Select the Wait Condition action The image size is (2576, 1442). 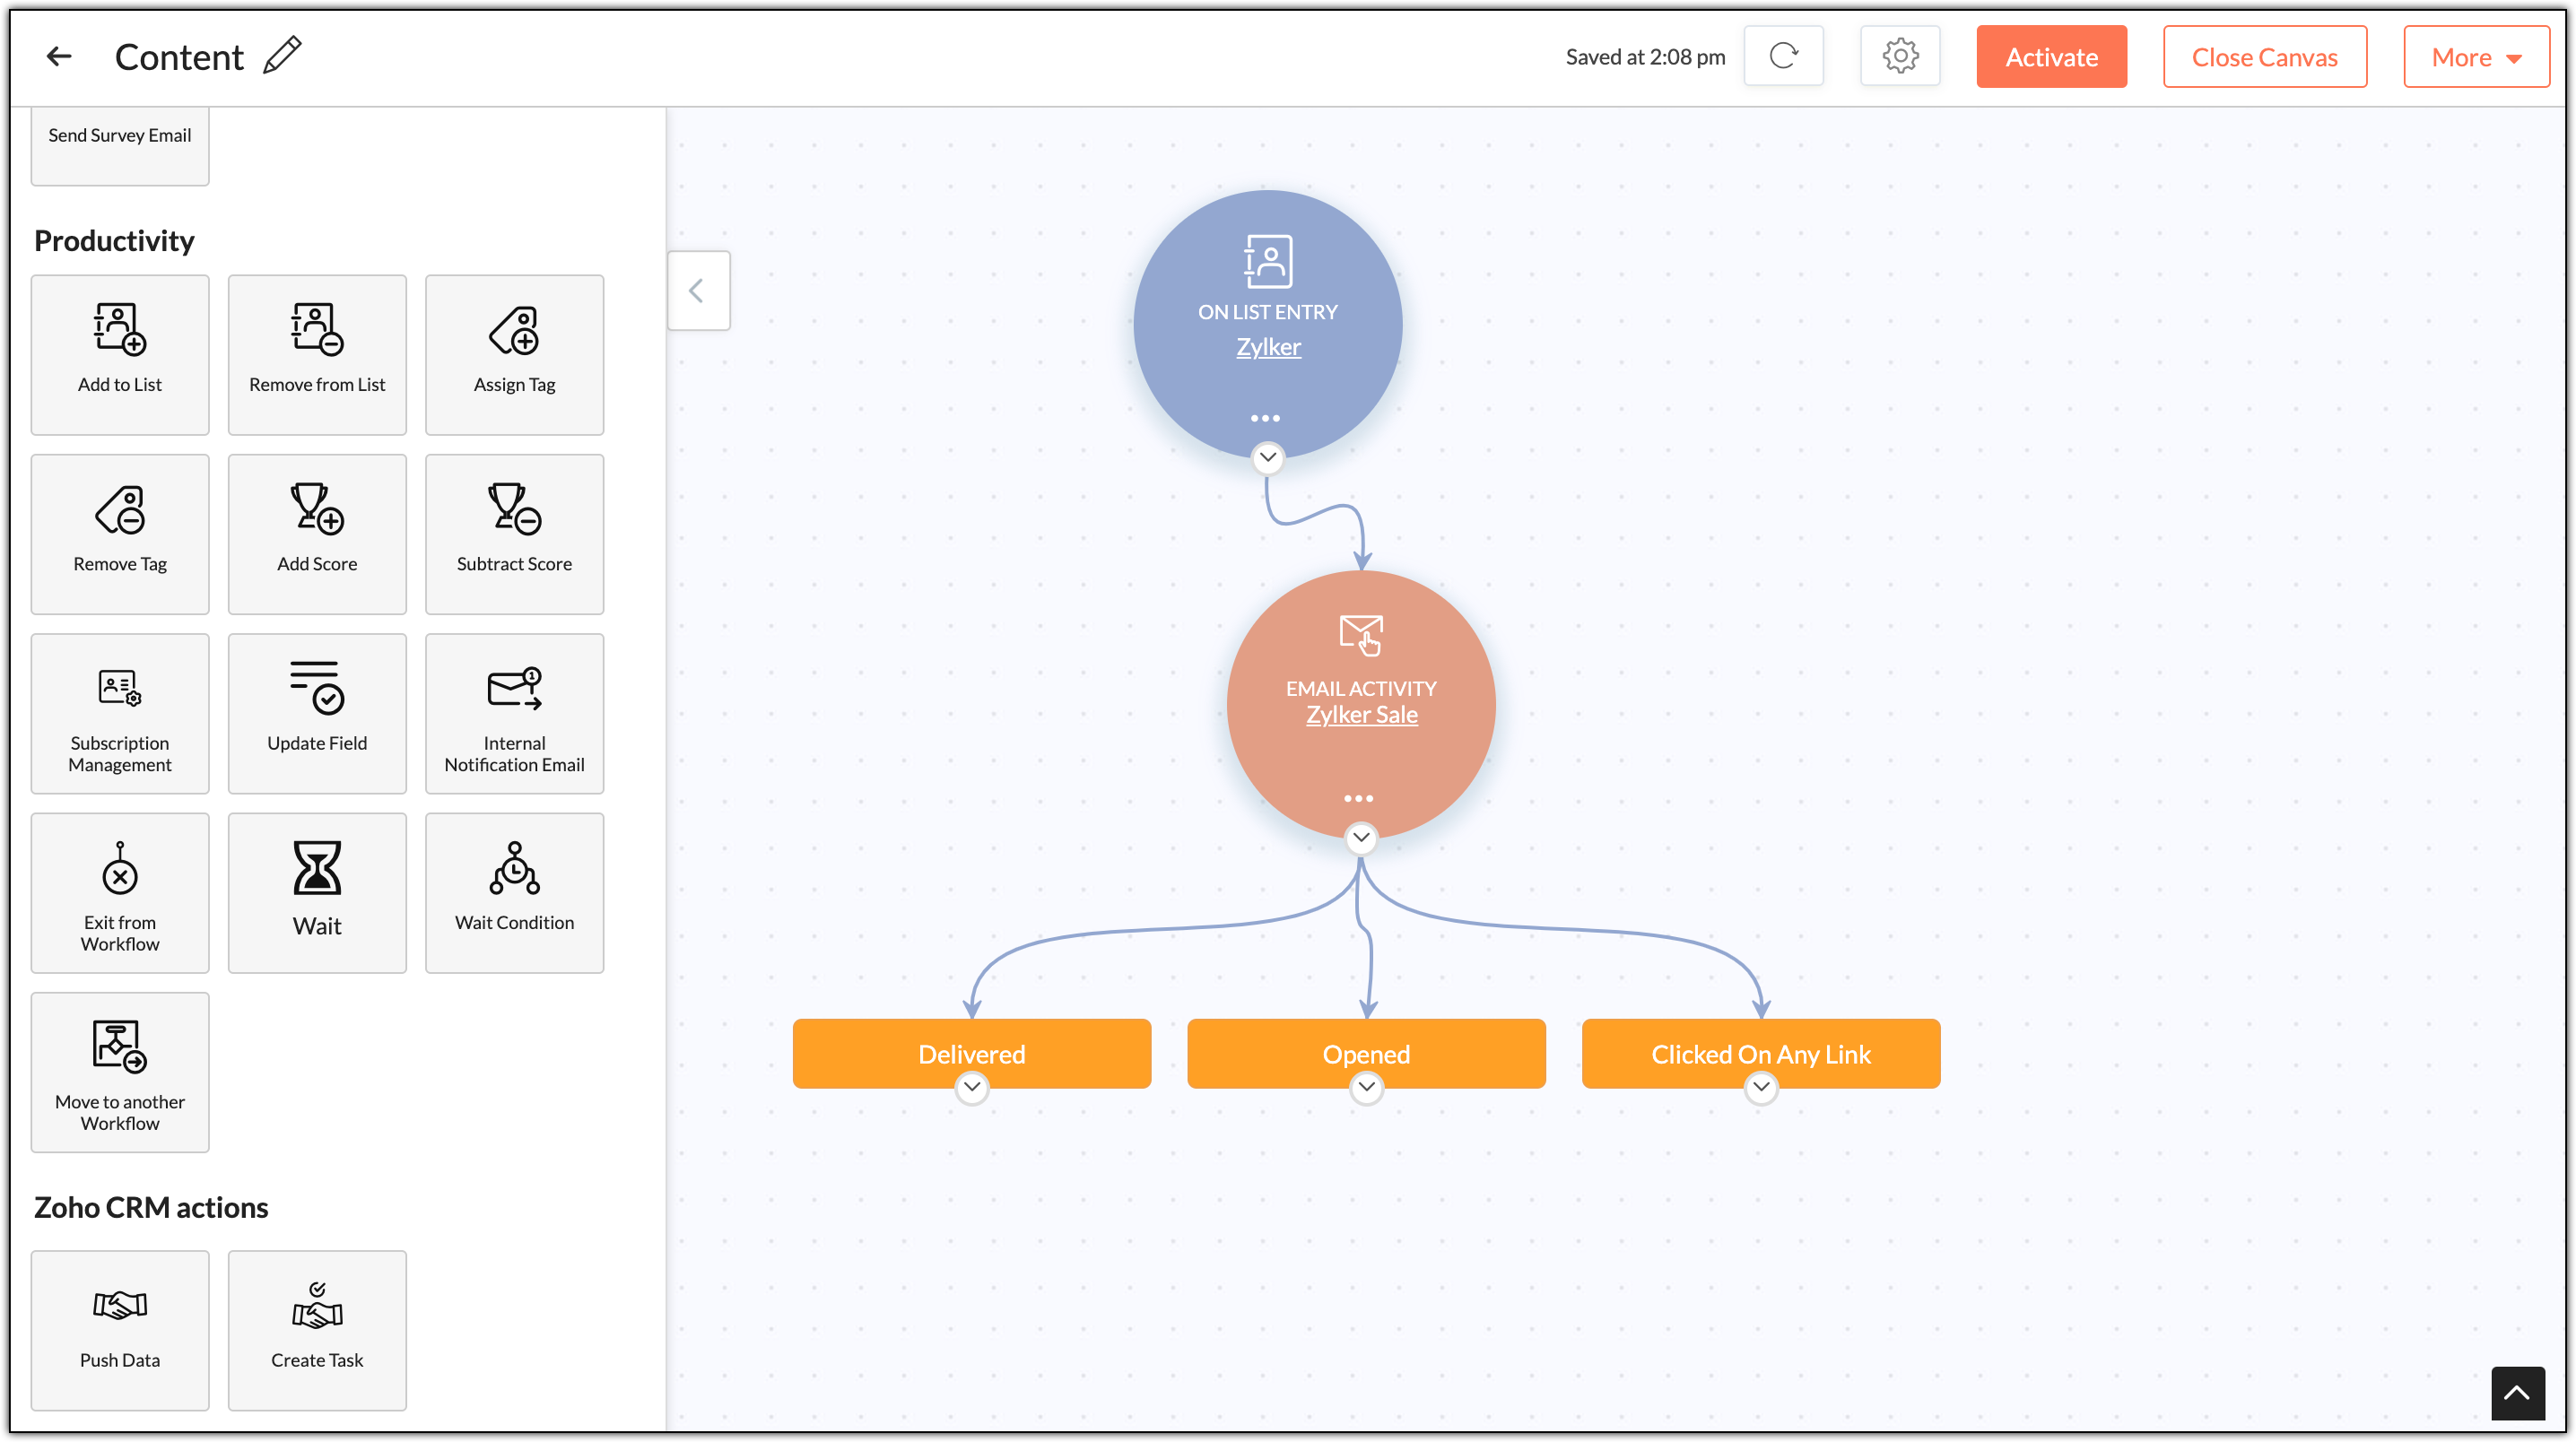514,893
